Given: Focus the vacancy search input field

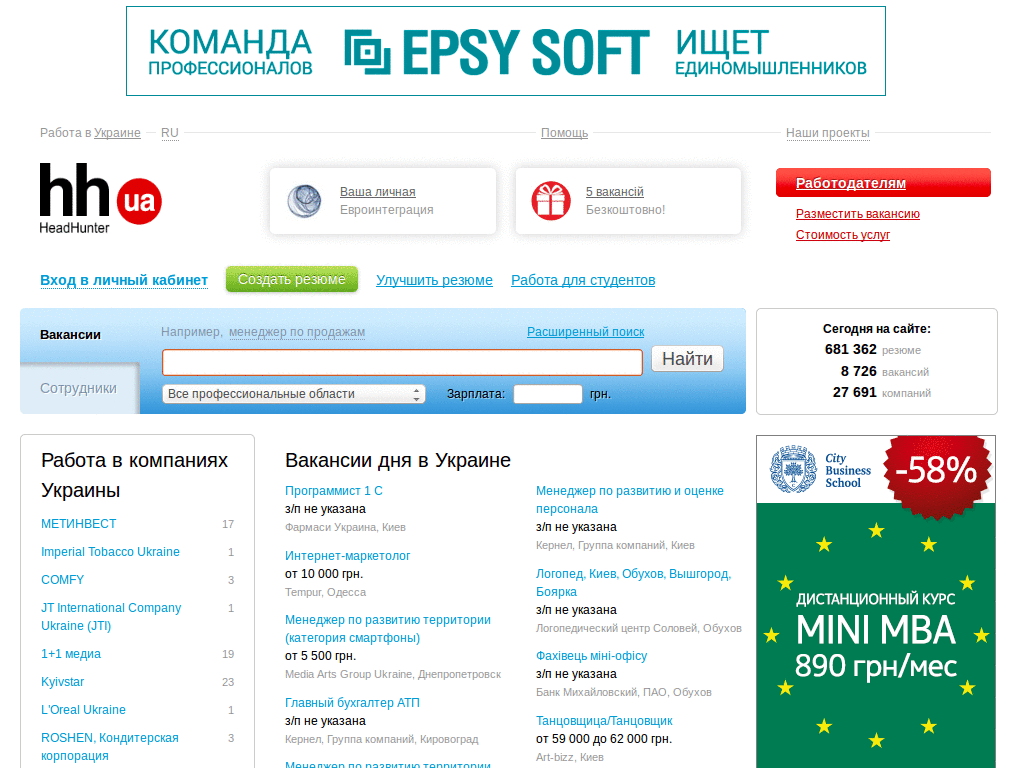Looking at the screenshot, I should point(402,362).
